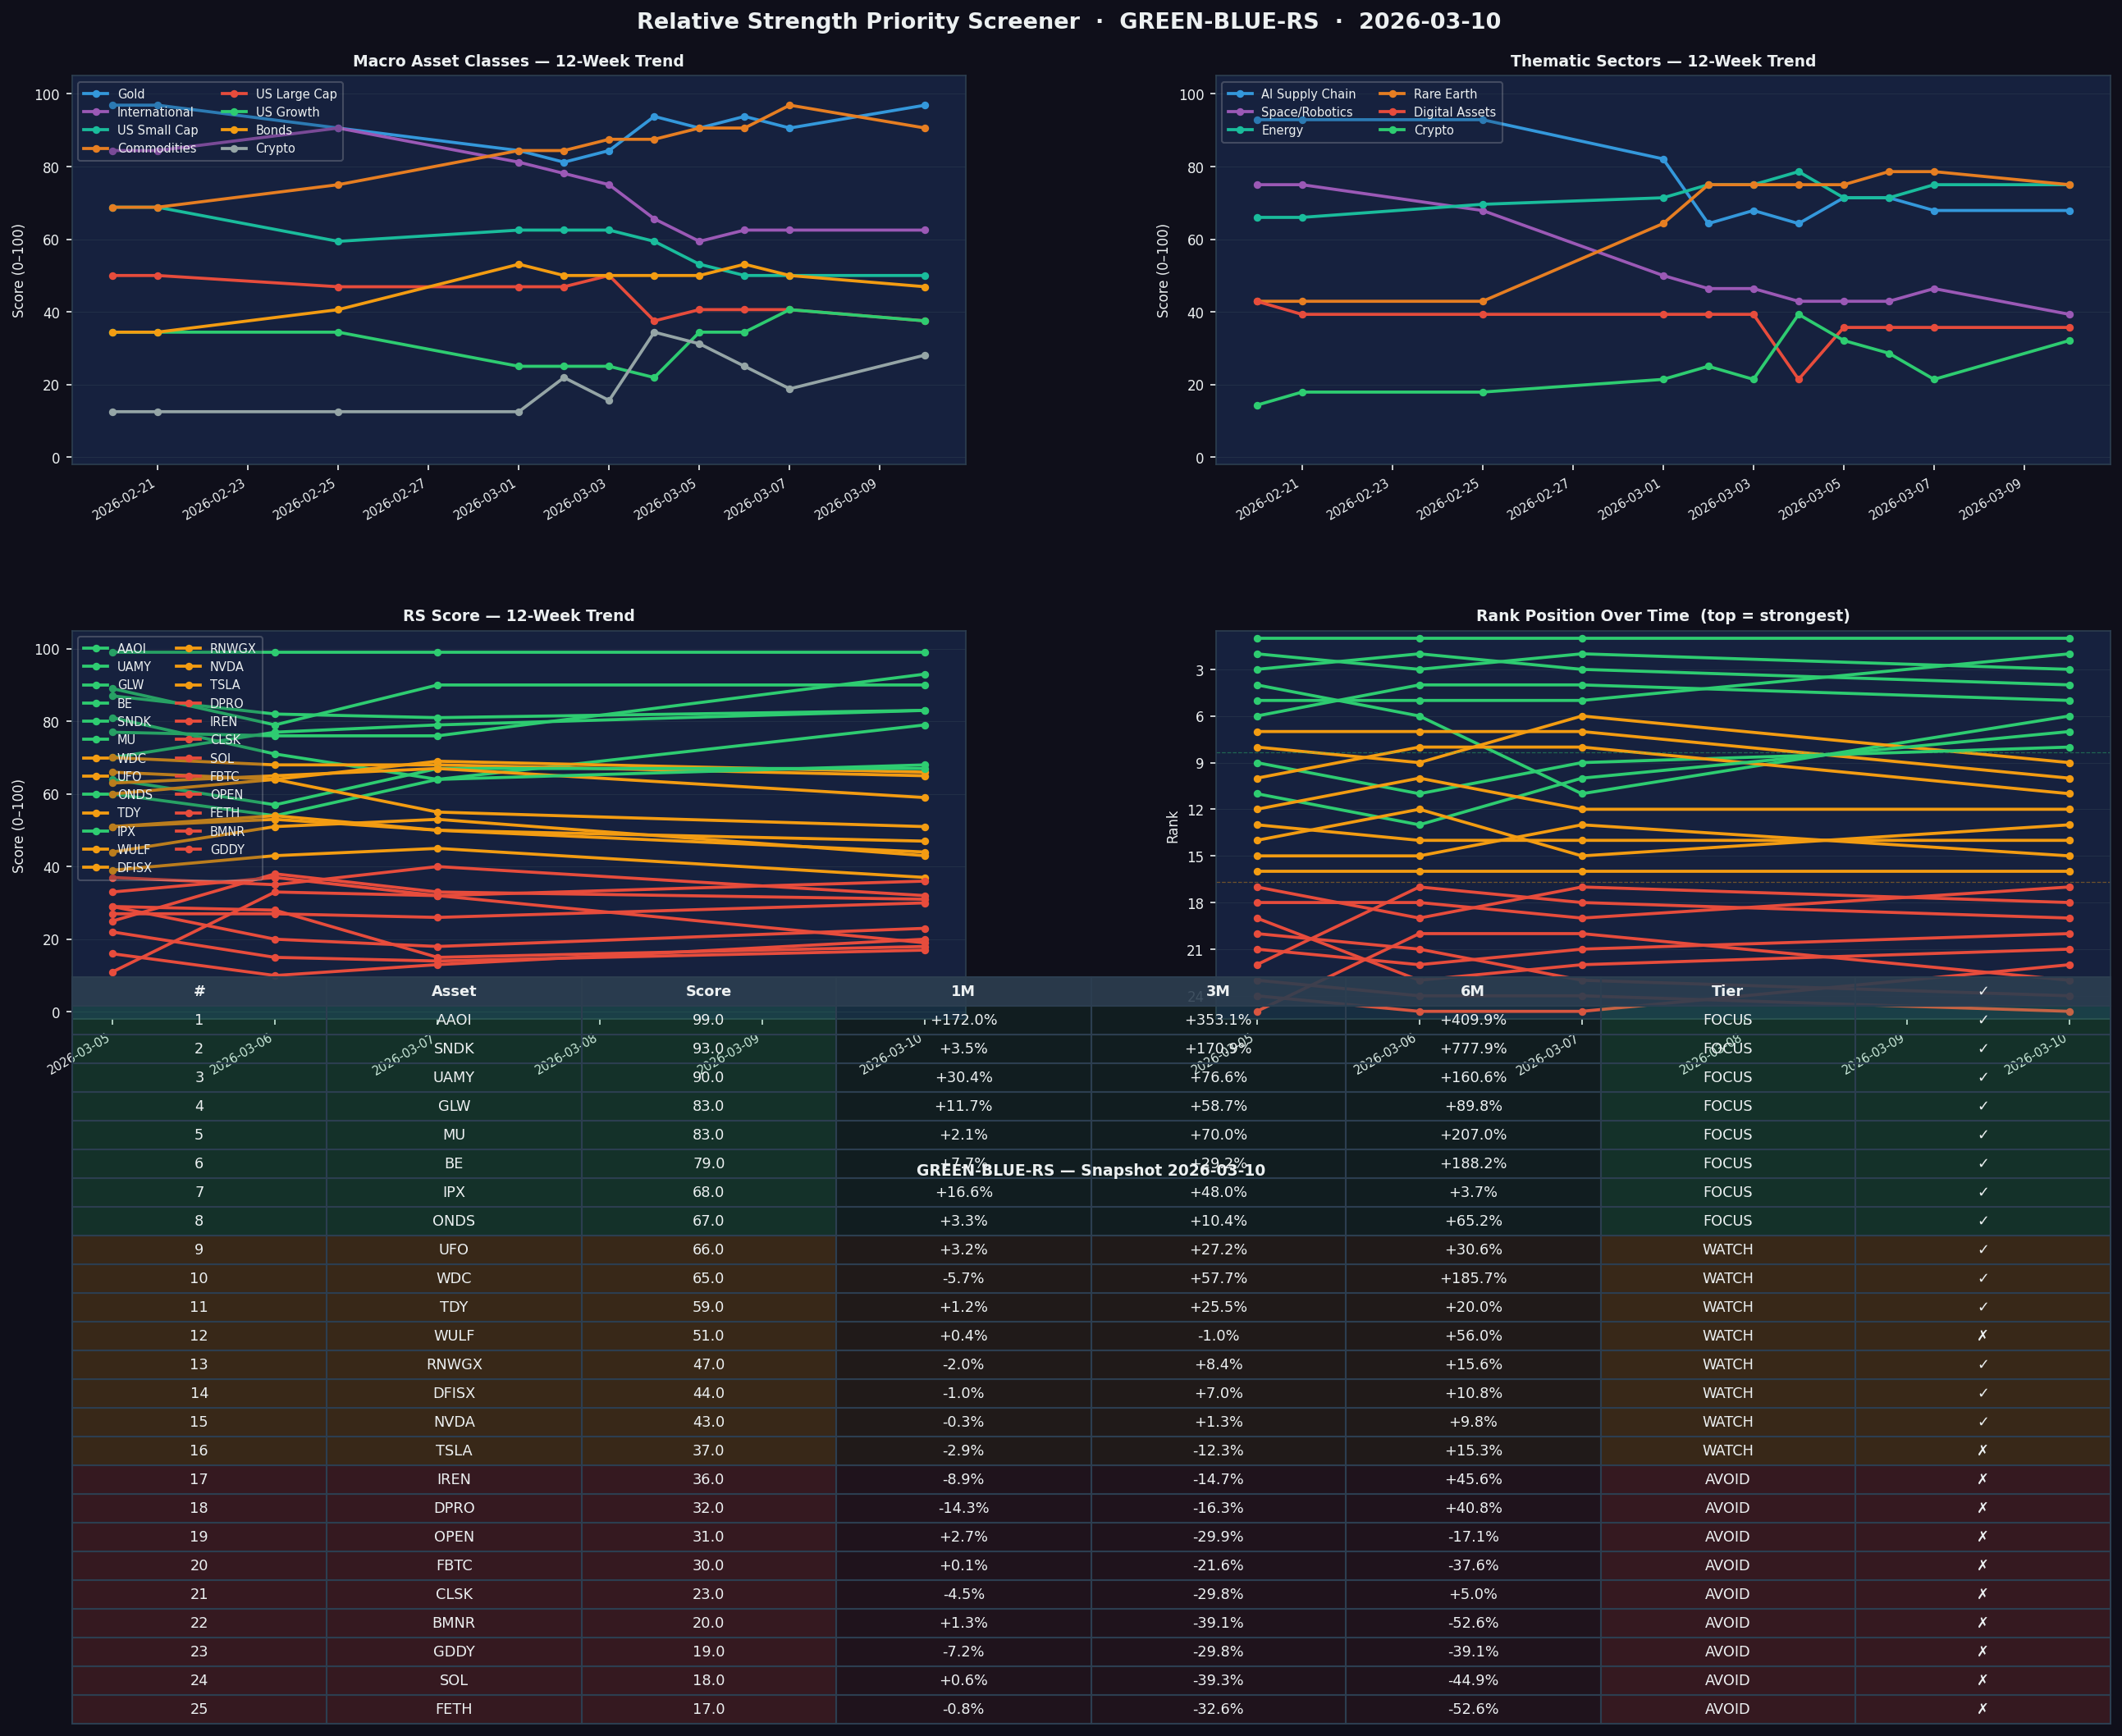Screen dimensions: 2122x1736
Task: Hide the AI Supply Chain line via legend
Action: (x=1240, y=94)
